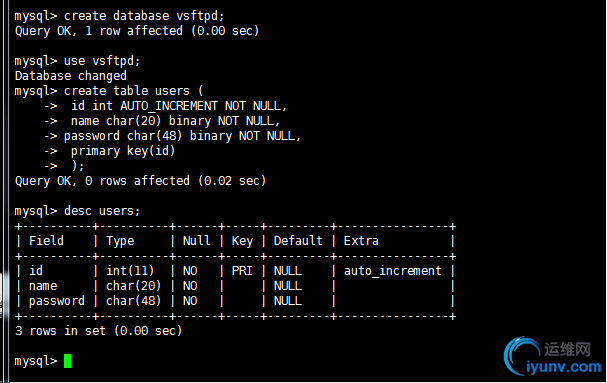
Task: Click the Type column header
Action: pos(120,241)
